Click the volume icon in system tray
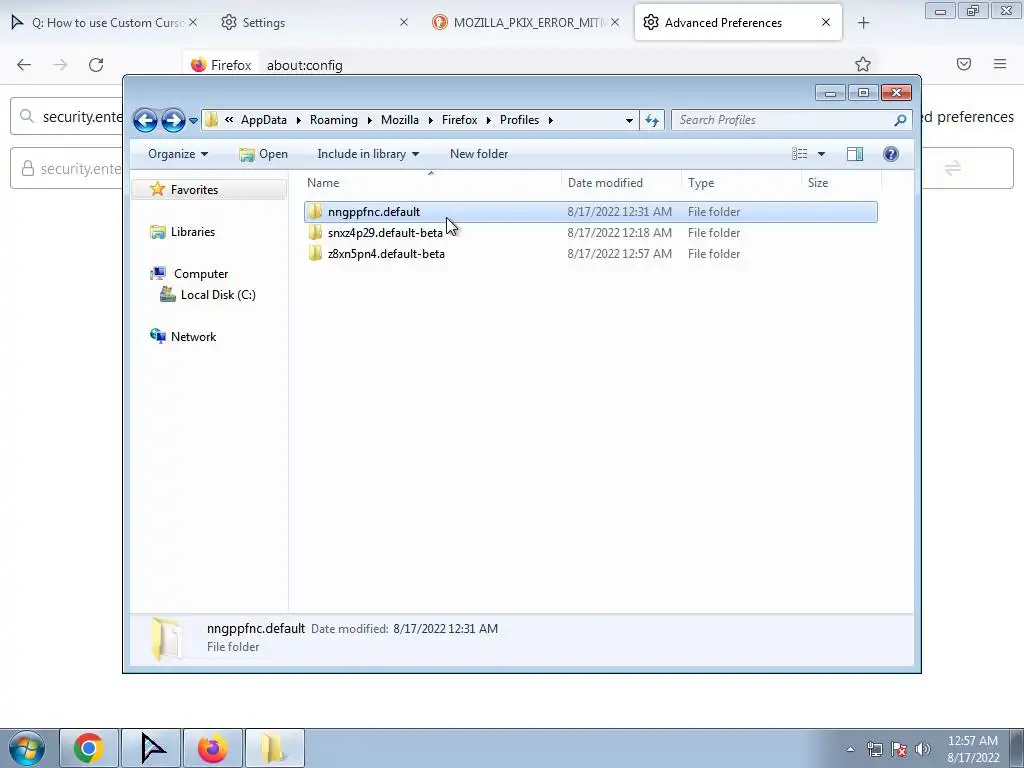Image resolution: width=1024 pixels, height=768 pixels. [x=923, y=749]
